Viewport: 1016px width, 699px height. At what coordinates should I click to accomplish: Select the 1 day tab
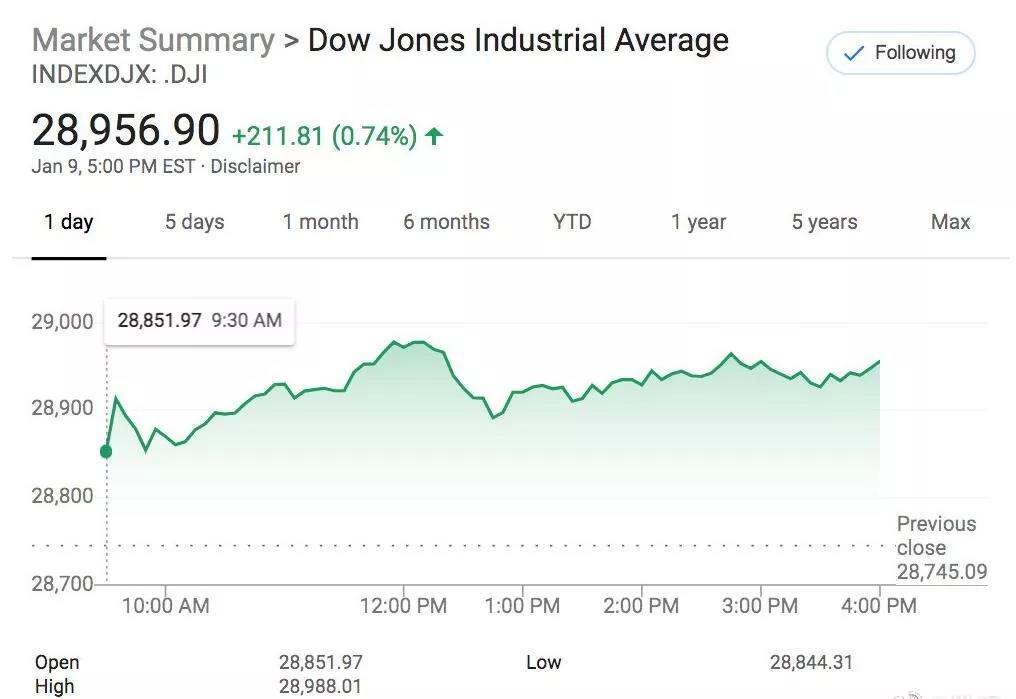coord(68,222)
